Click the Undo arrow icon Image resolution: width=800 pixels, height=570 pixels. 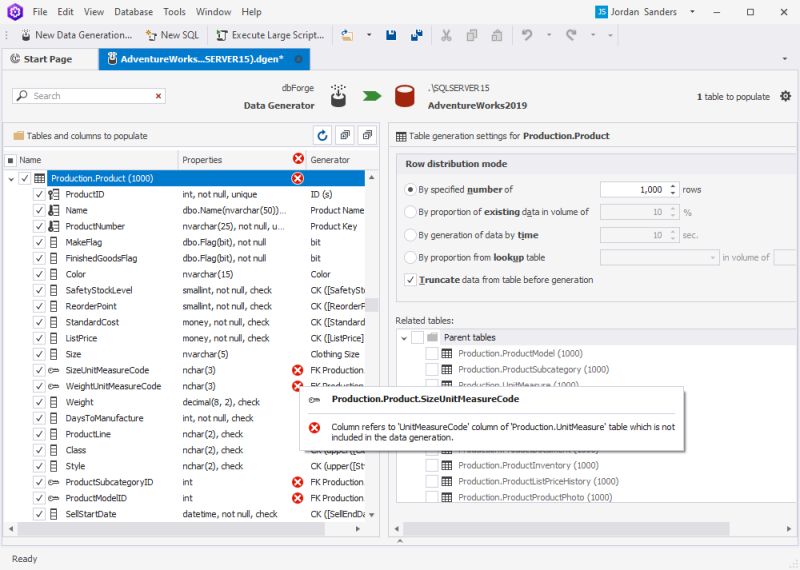point(527,35)
